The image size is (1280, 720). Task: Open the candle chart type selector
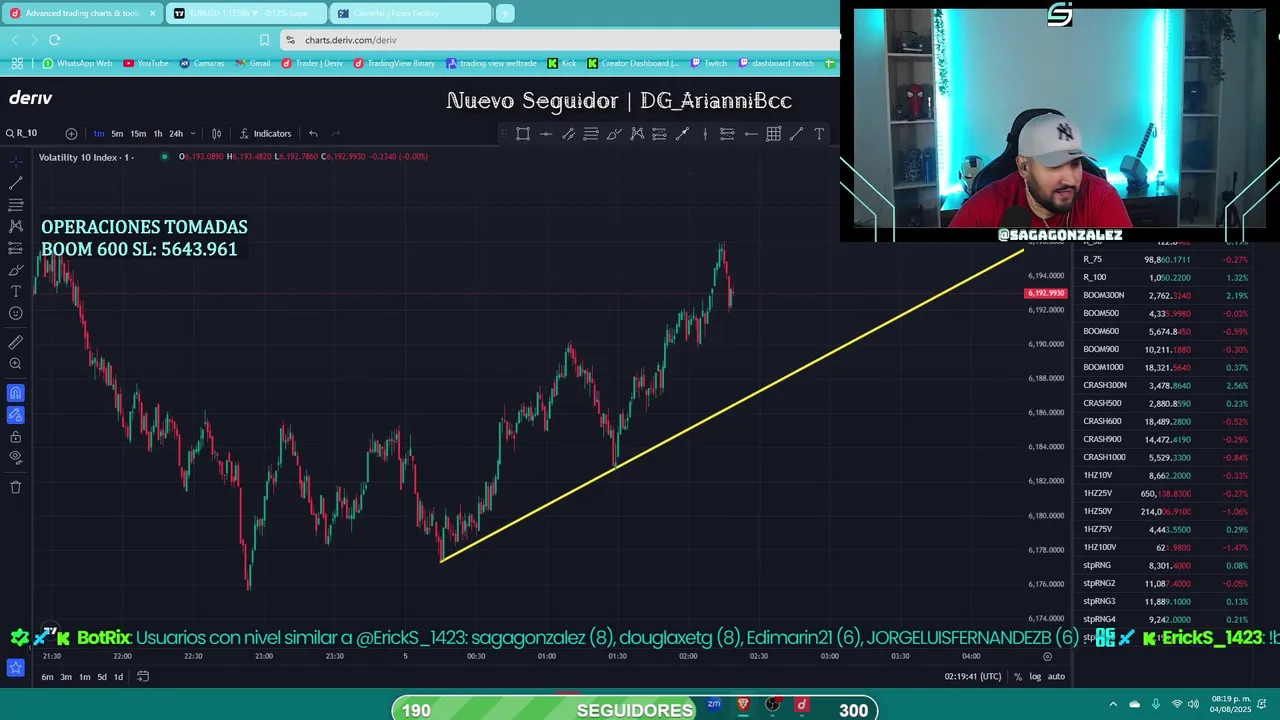click(x=216, y=134)
